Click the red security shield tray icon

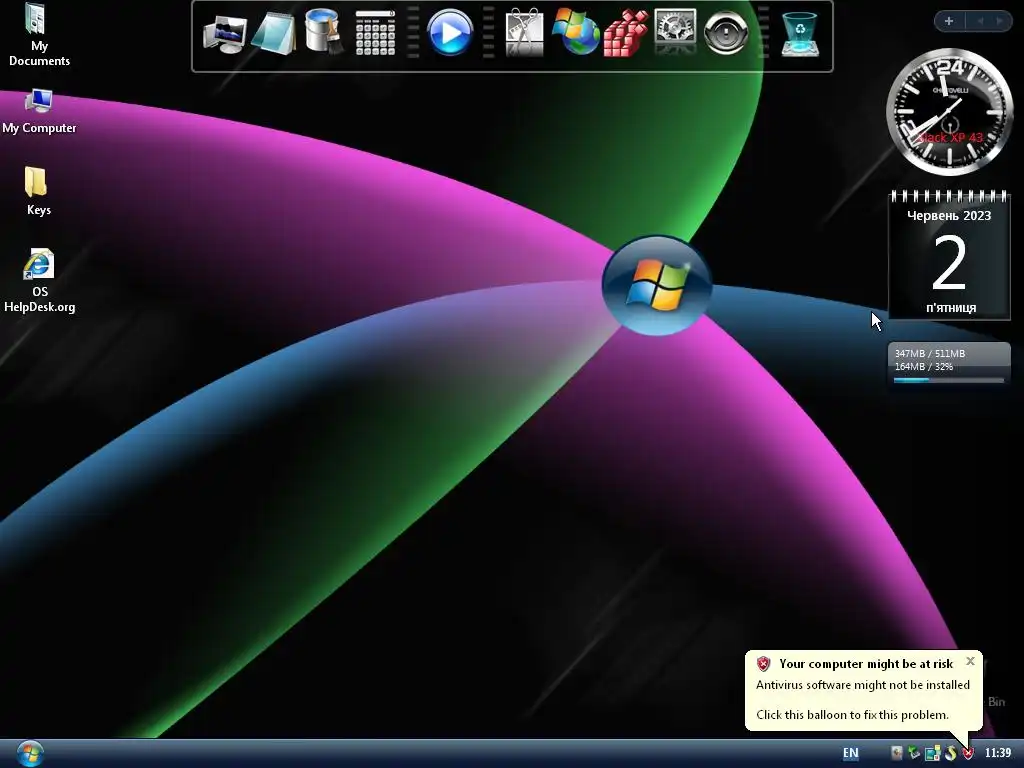[x=968, y=753]
